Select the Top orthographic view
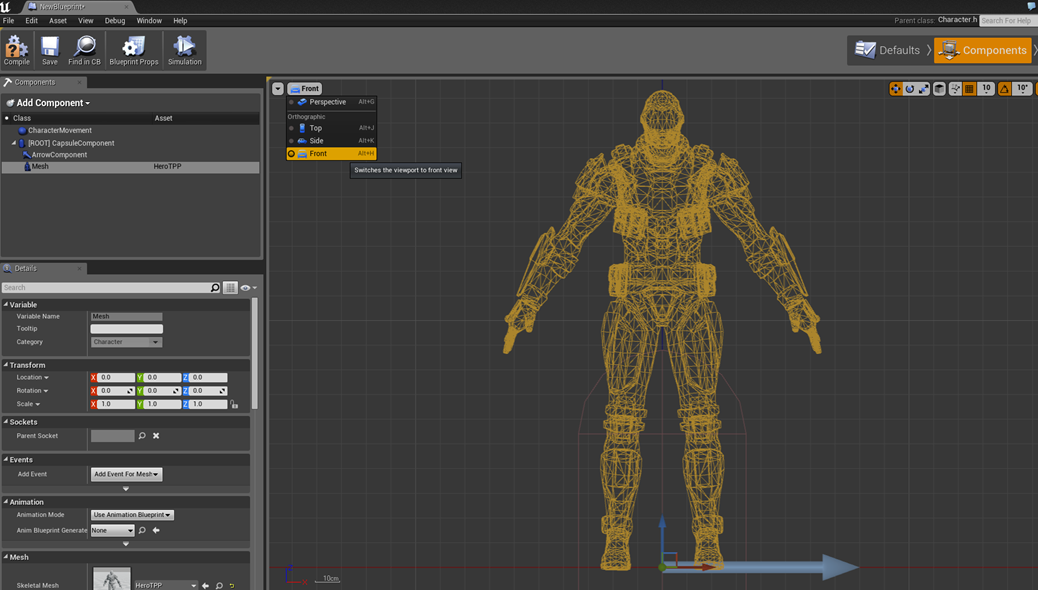The height and width of the screenshot is (590, 1038). [x=316, y=128]
